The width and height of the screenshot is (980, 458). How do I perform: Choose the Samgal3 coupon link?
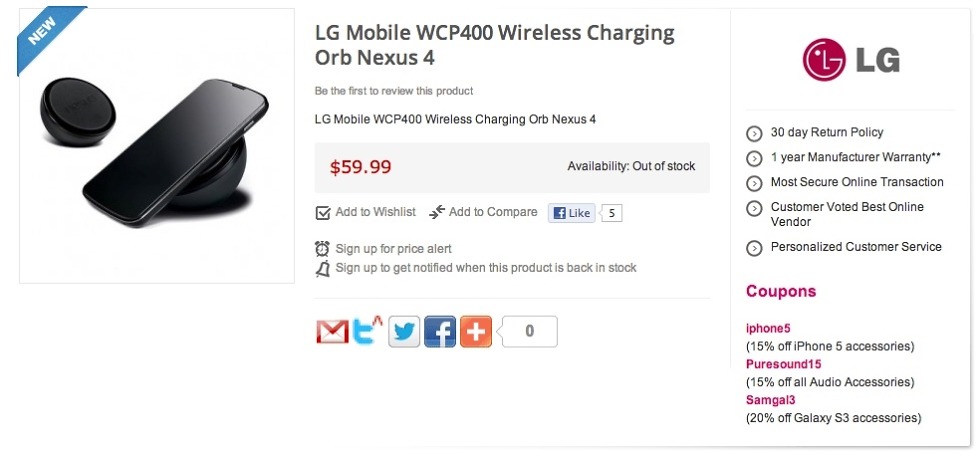pyautogui.click(x=771, y=400)
